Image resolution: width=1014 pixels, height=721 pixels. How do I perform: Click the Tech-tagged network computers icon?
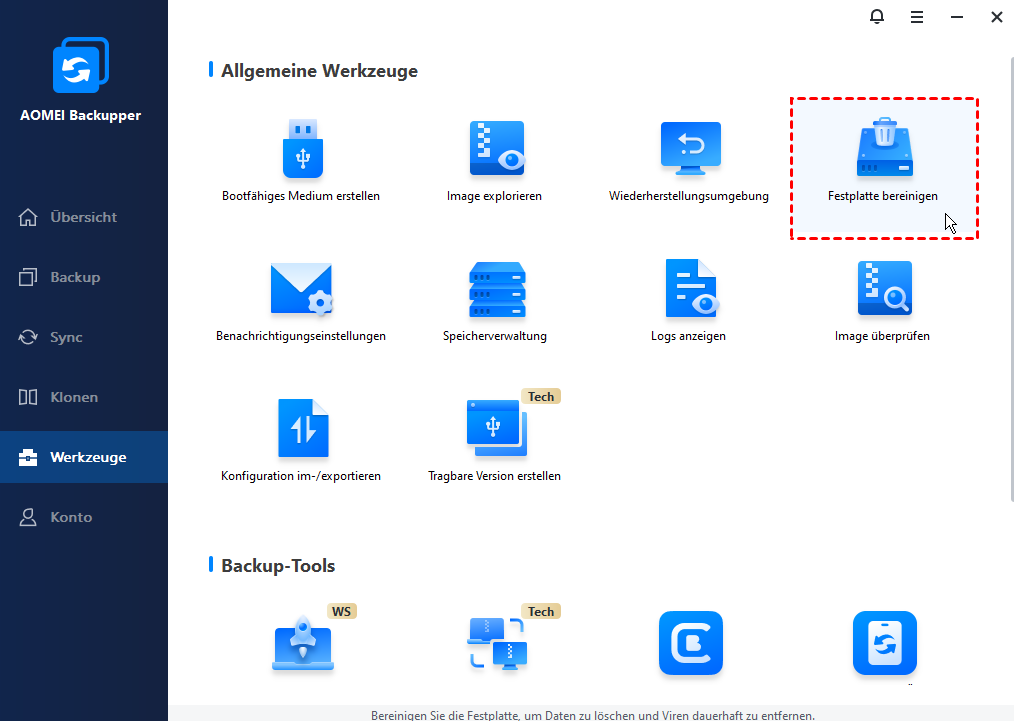click(x=497, y=643)
